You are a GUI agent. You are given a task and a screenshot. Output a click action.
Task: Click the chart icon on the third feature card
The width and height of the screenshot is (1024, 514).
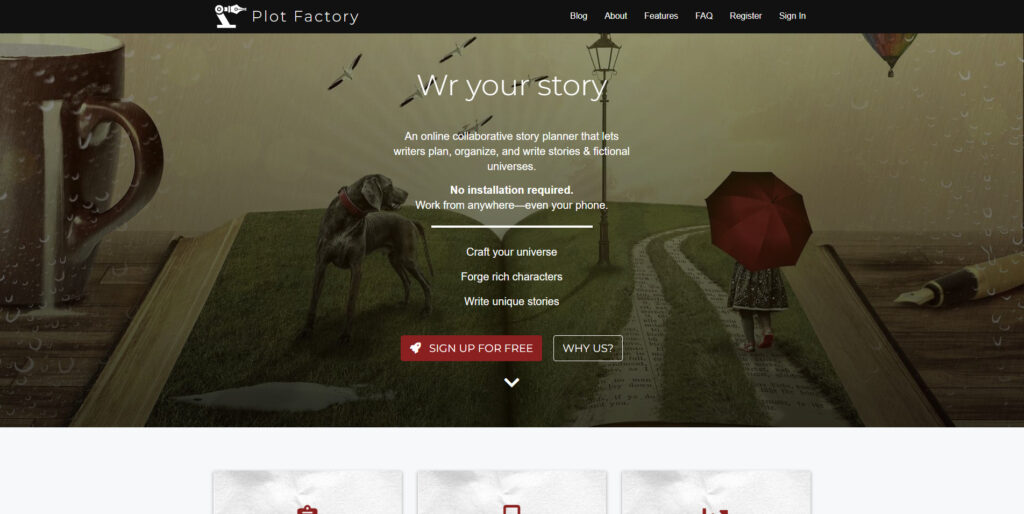pyautogui.click(x=715, y=510)
